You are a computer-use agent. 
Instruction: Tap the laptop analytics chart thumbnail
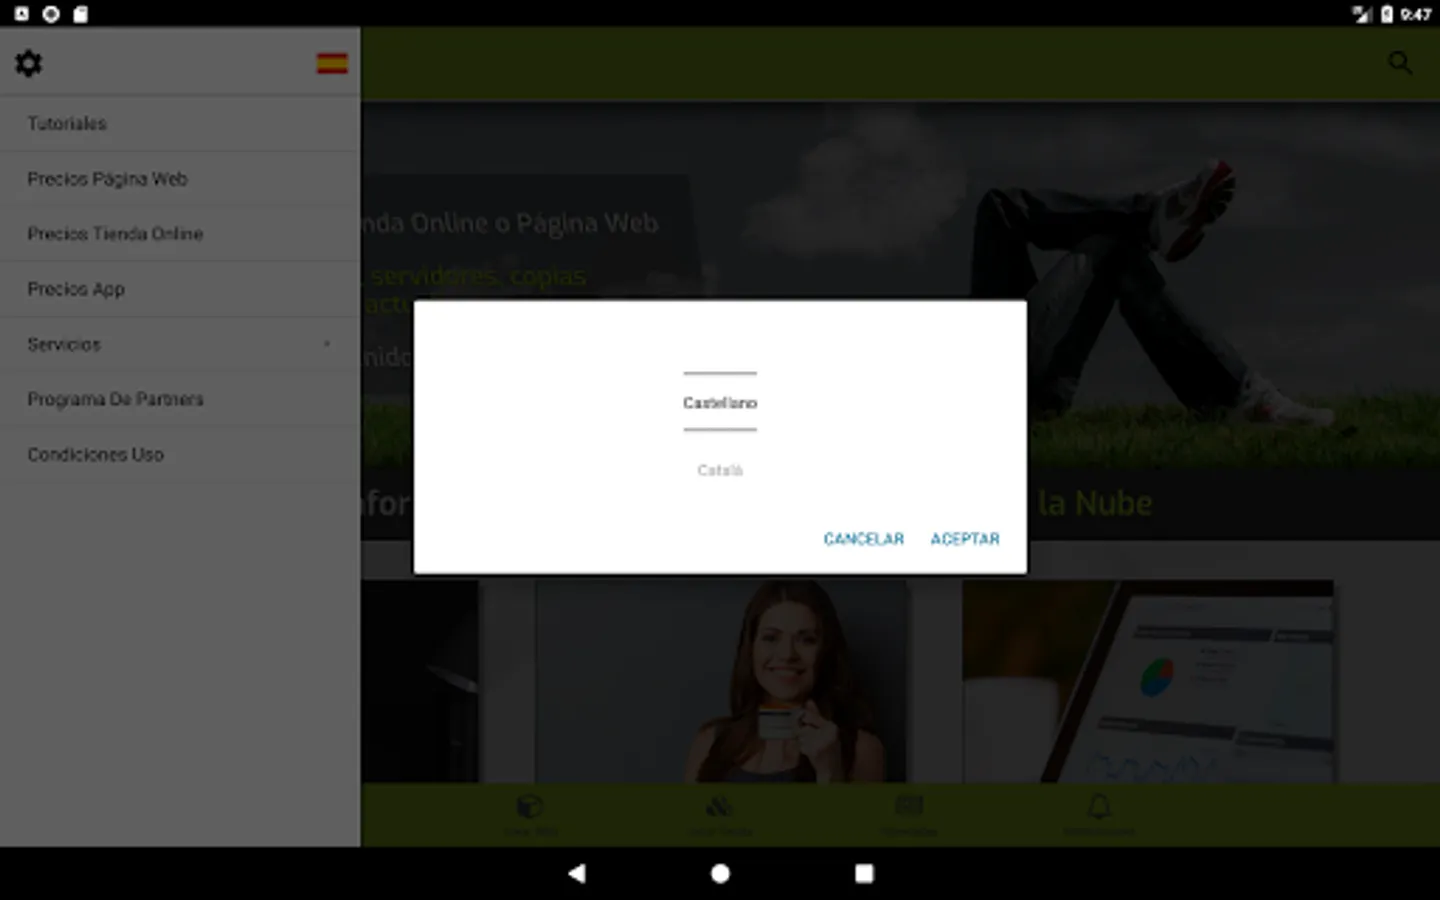pyautogui.click(x=1148, y=682)
